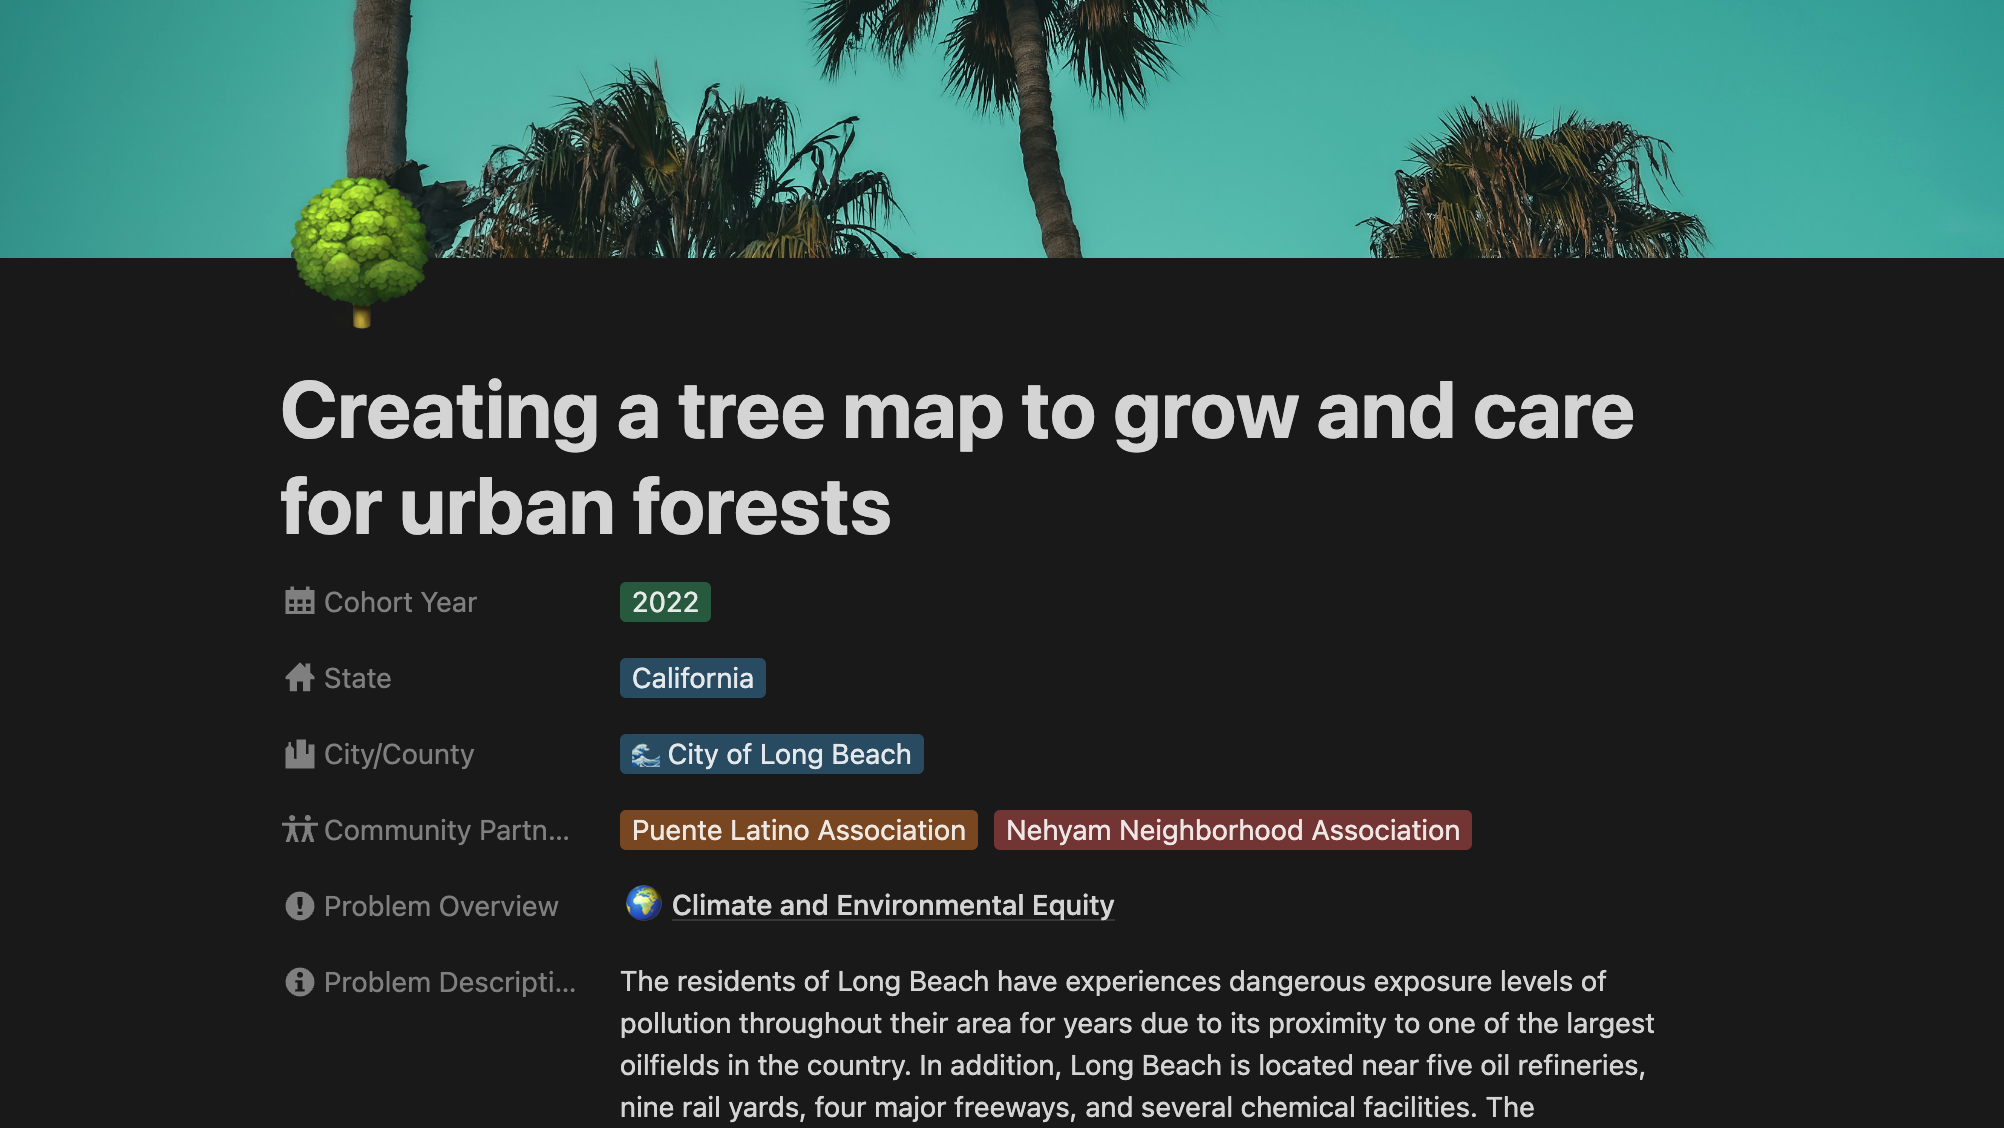Screen dimensions: 2004x1128
Task: Select the California tag
Action: point(692,677)
